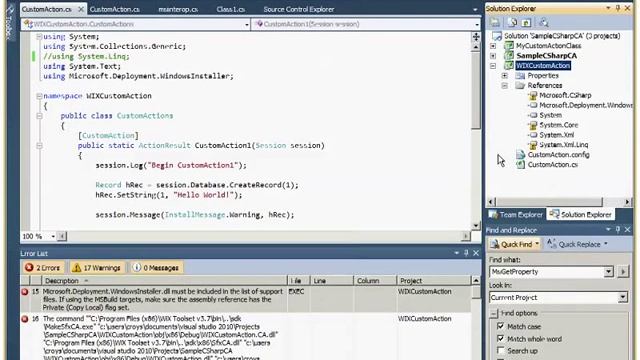Click editor horizontal scroll right arrow
The height and width of the screenshot is (360, 640).
point(466,236)
